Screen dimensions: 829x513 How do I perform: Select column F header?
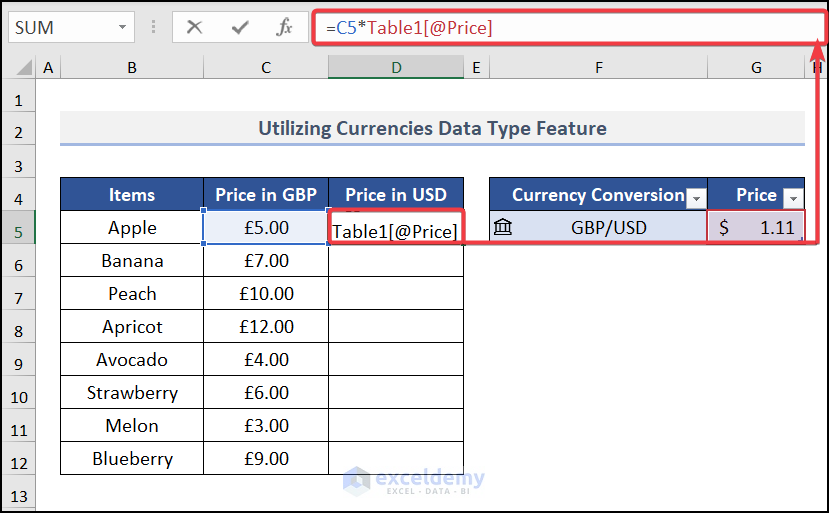(x=598, y=67)
